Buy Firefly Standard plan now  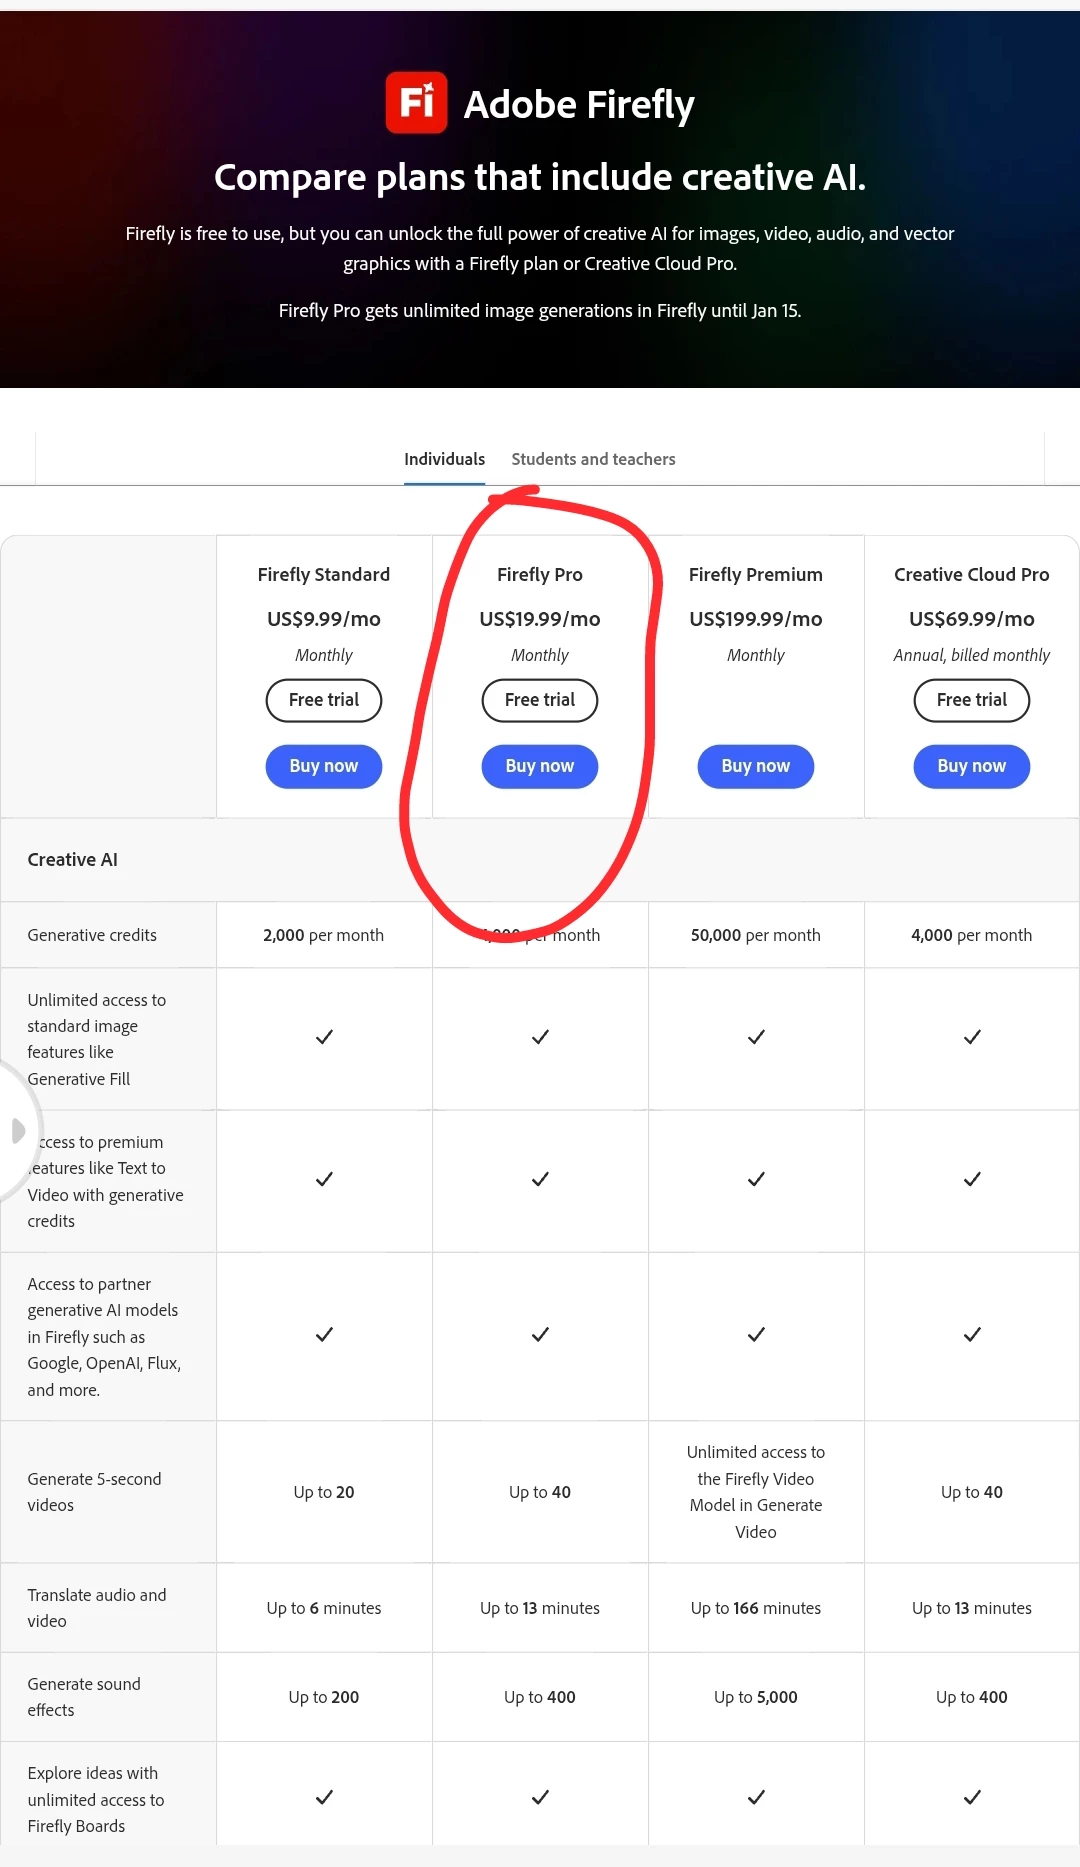324,766
